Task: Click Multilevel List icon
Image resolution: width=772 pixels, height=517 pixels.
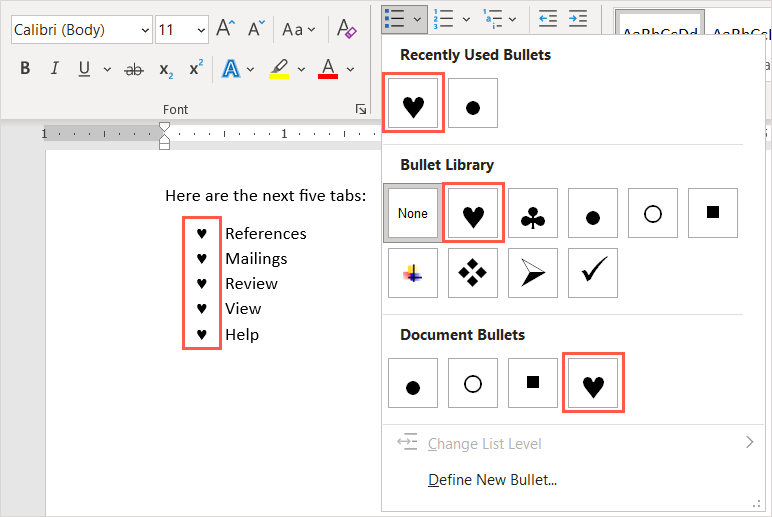Action: pos(492,19)
